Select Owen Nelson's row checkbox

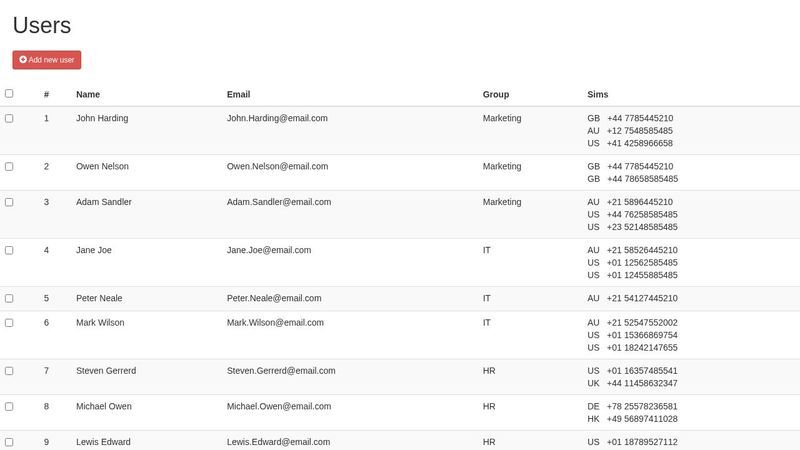point(9,166)
